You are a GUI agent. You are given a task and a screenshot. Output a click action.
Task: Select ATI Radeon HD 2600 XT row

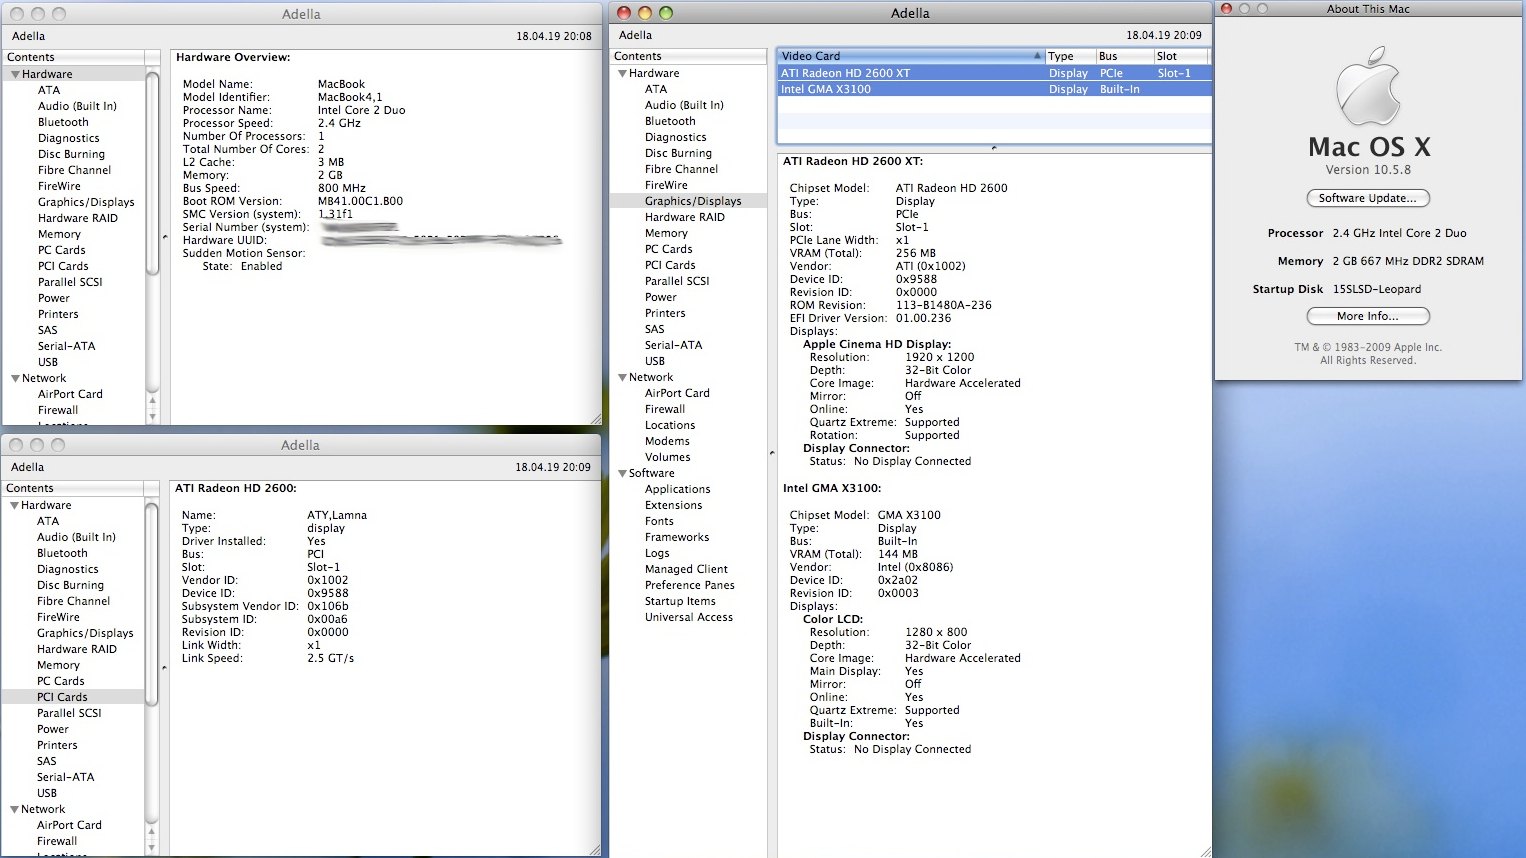point(994,73)
